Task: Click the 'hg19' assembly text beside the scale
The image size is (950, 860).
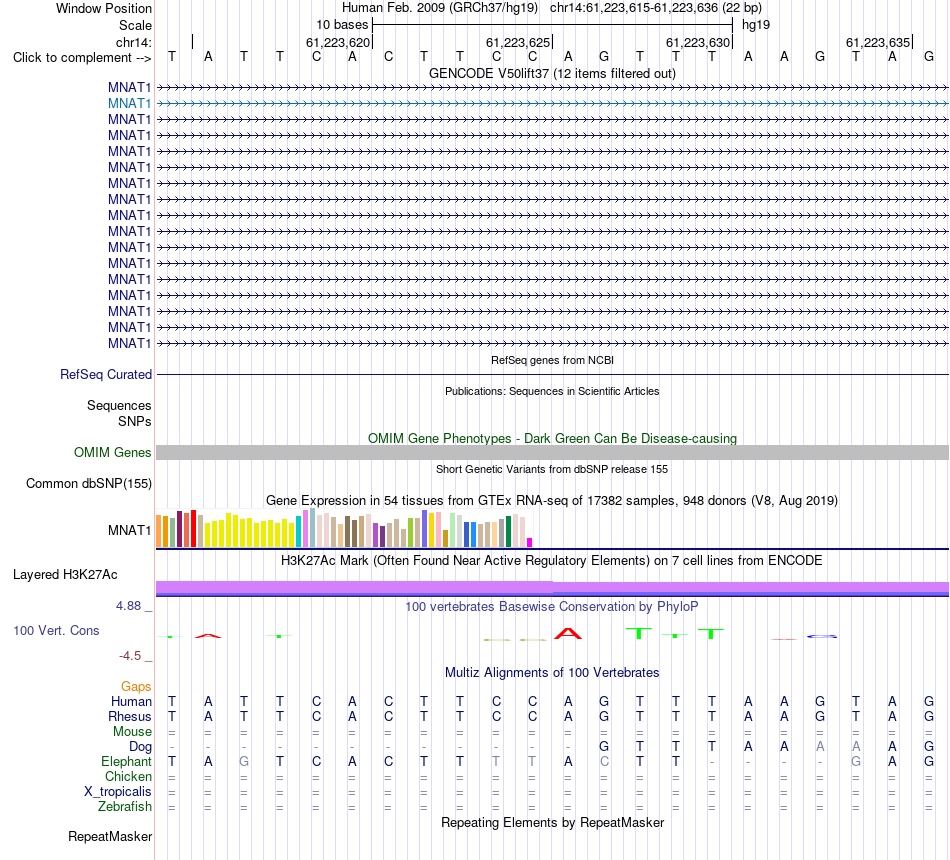Action: [756, 25]
